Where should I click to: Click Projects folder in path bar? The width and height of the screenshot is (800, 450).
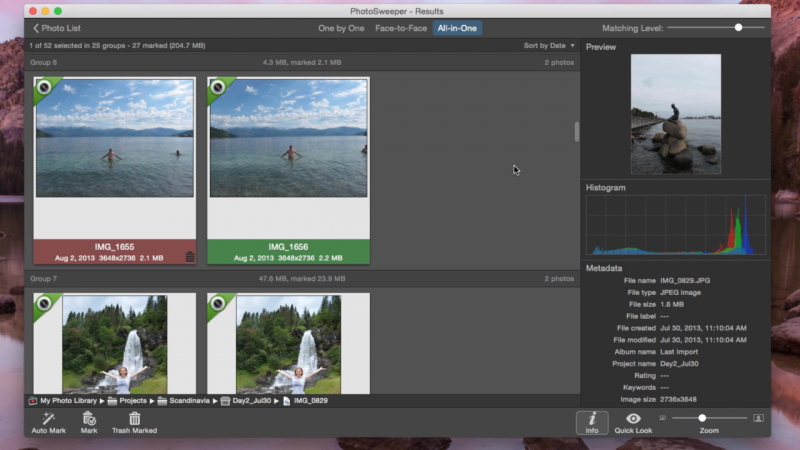tap(127, 401)
